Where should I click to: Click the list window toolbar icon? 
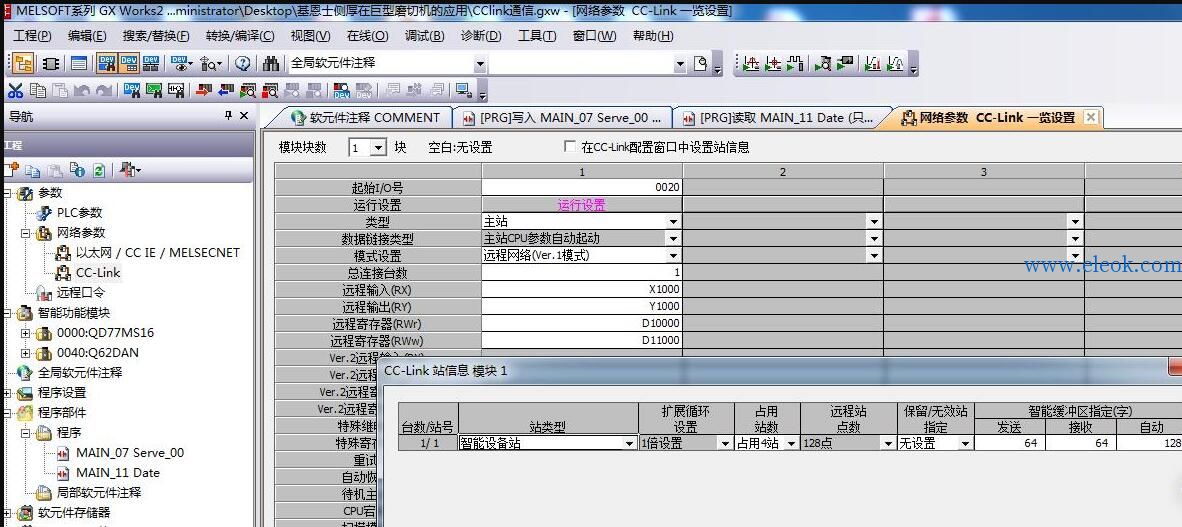[78, 63]
